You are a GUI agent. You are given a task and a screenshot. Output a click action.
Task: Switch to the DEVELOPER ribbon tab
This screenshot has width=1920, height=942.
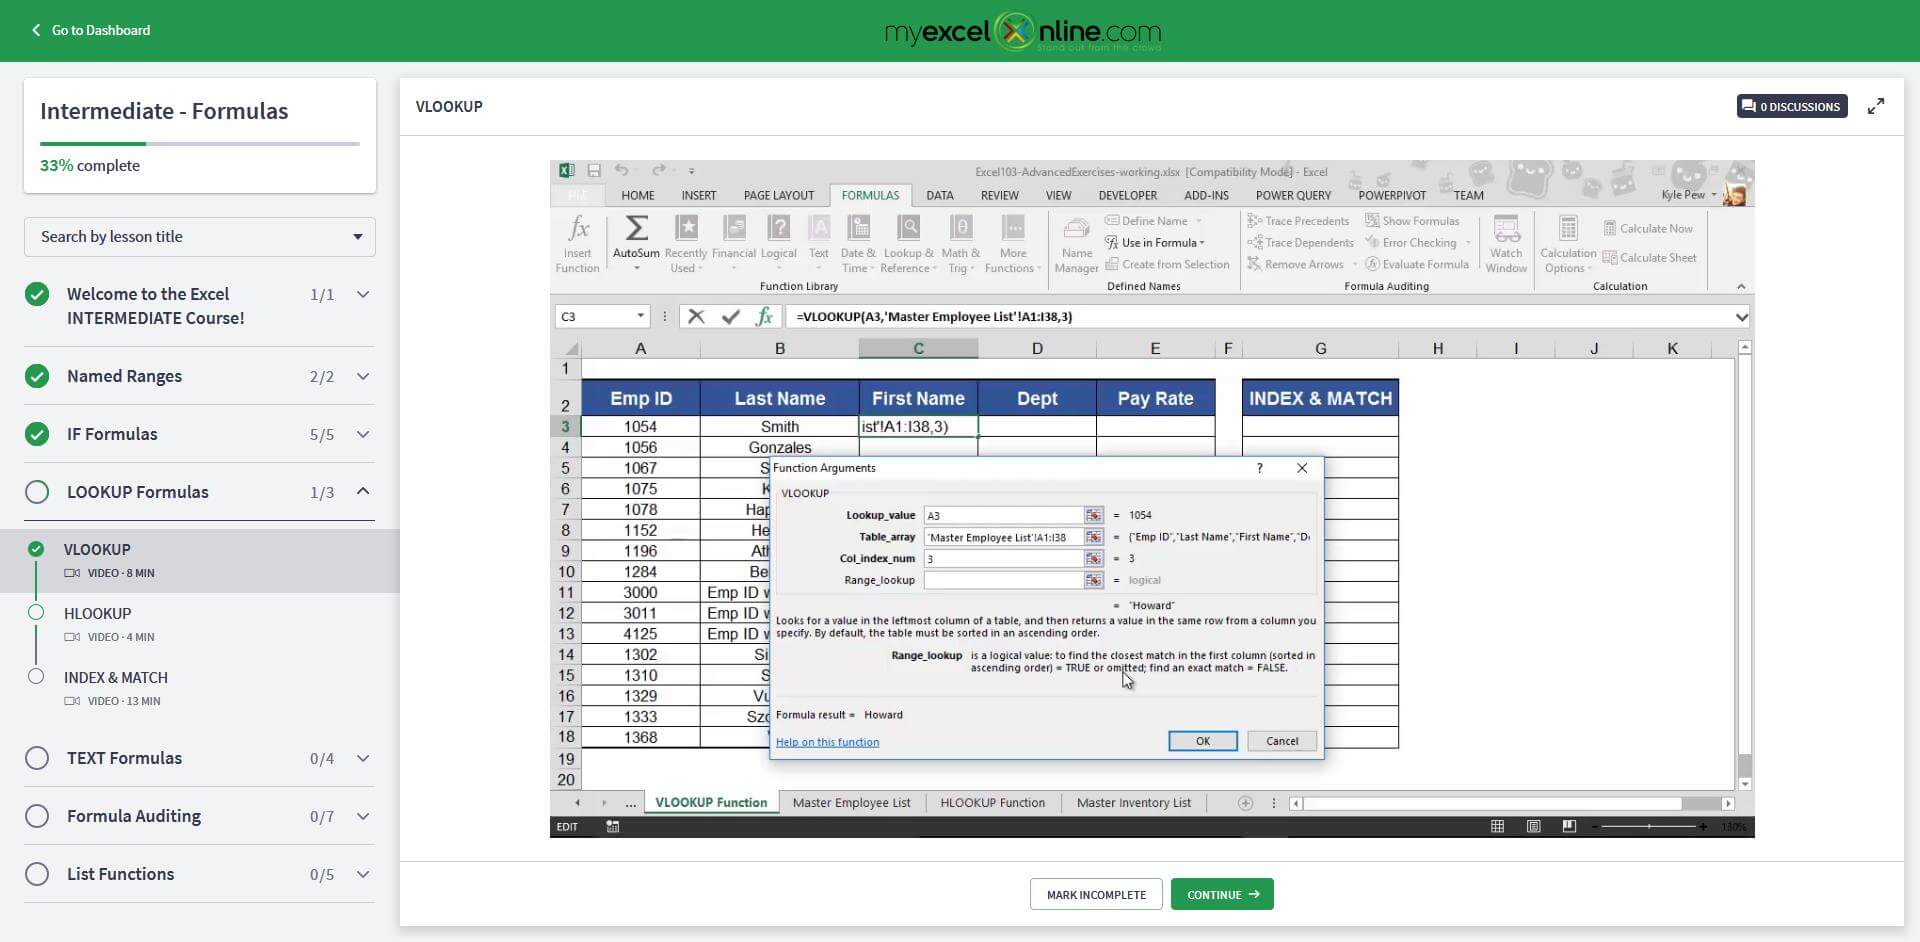click(x=1127, y=195)
